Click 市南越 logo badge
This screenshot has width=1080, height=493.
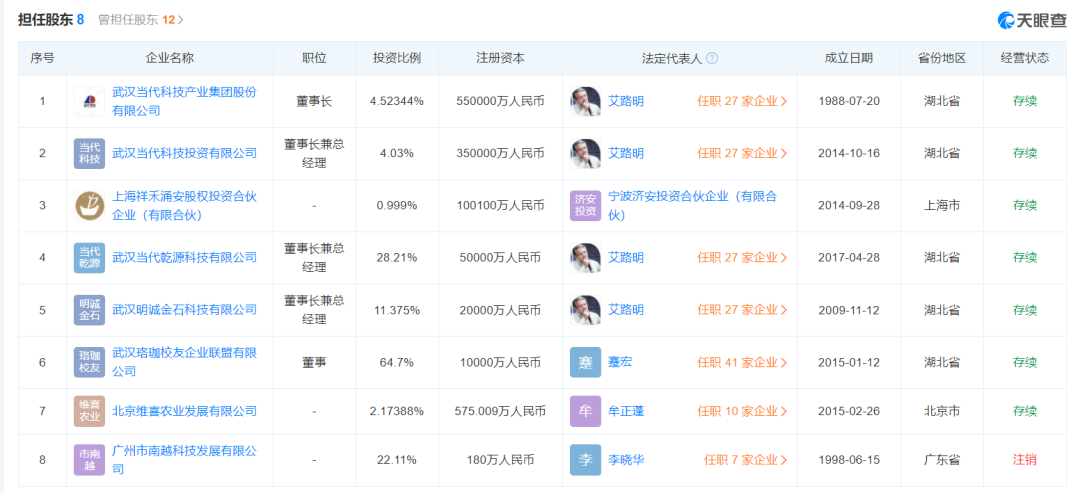[x=89, y=460]
